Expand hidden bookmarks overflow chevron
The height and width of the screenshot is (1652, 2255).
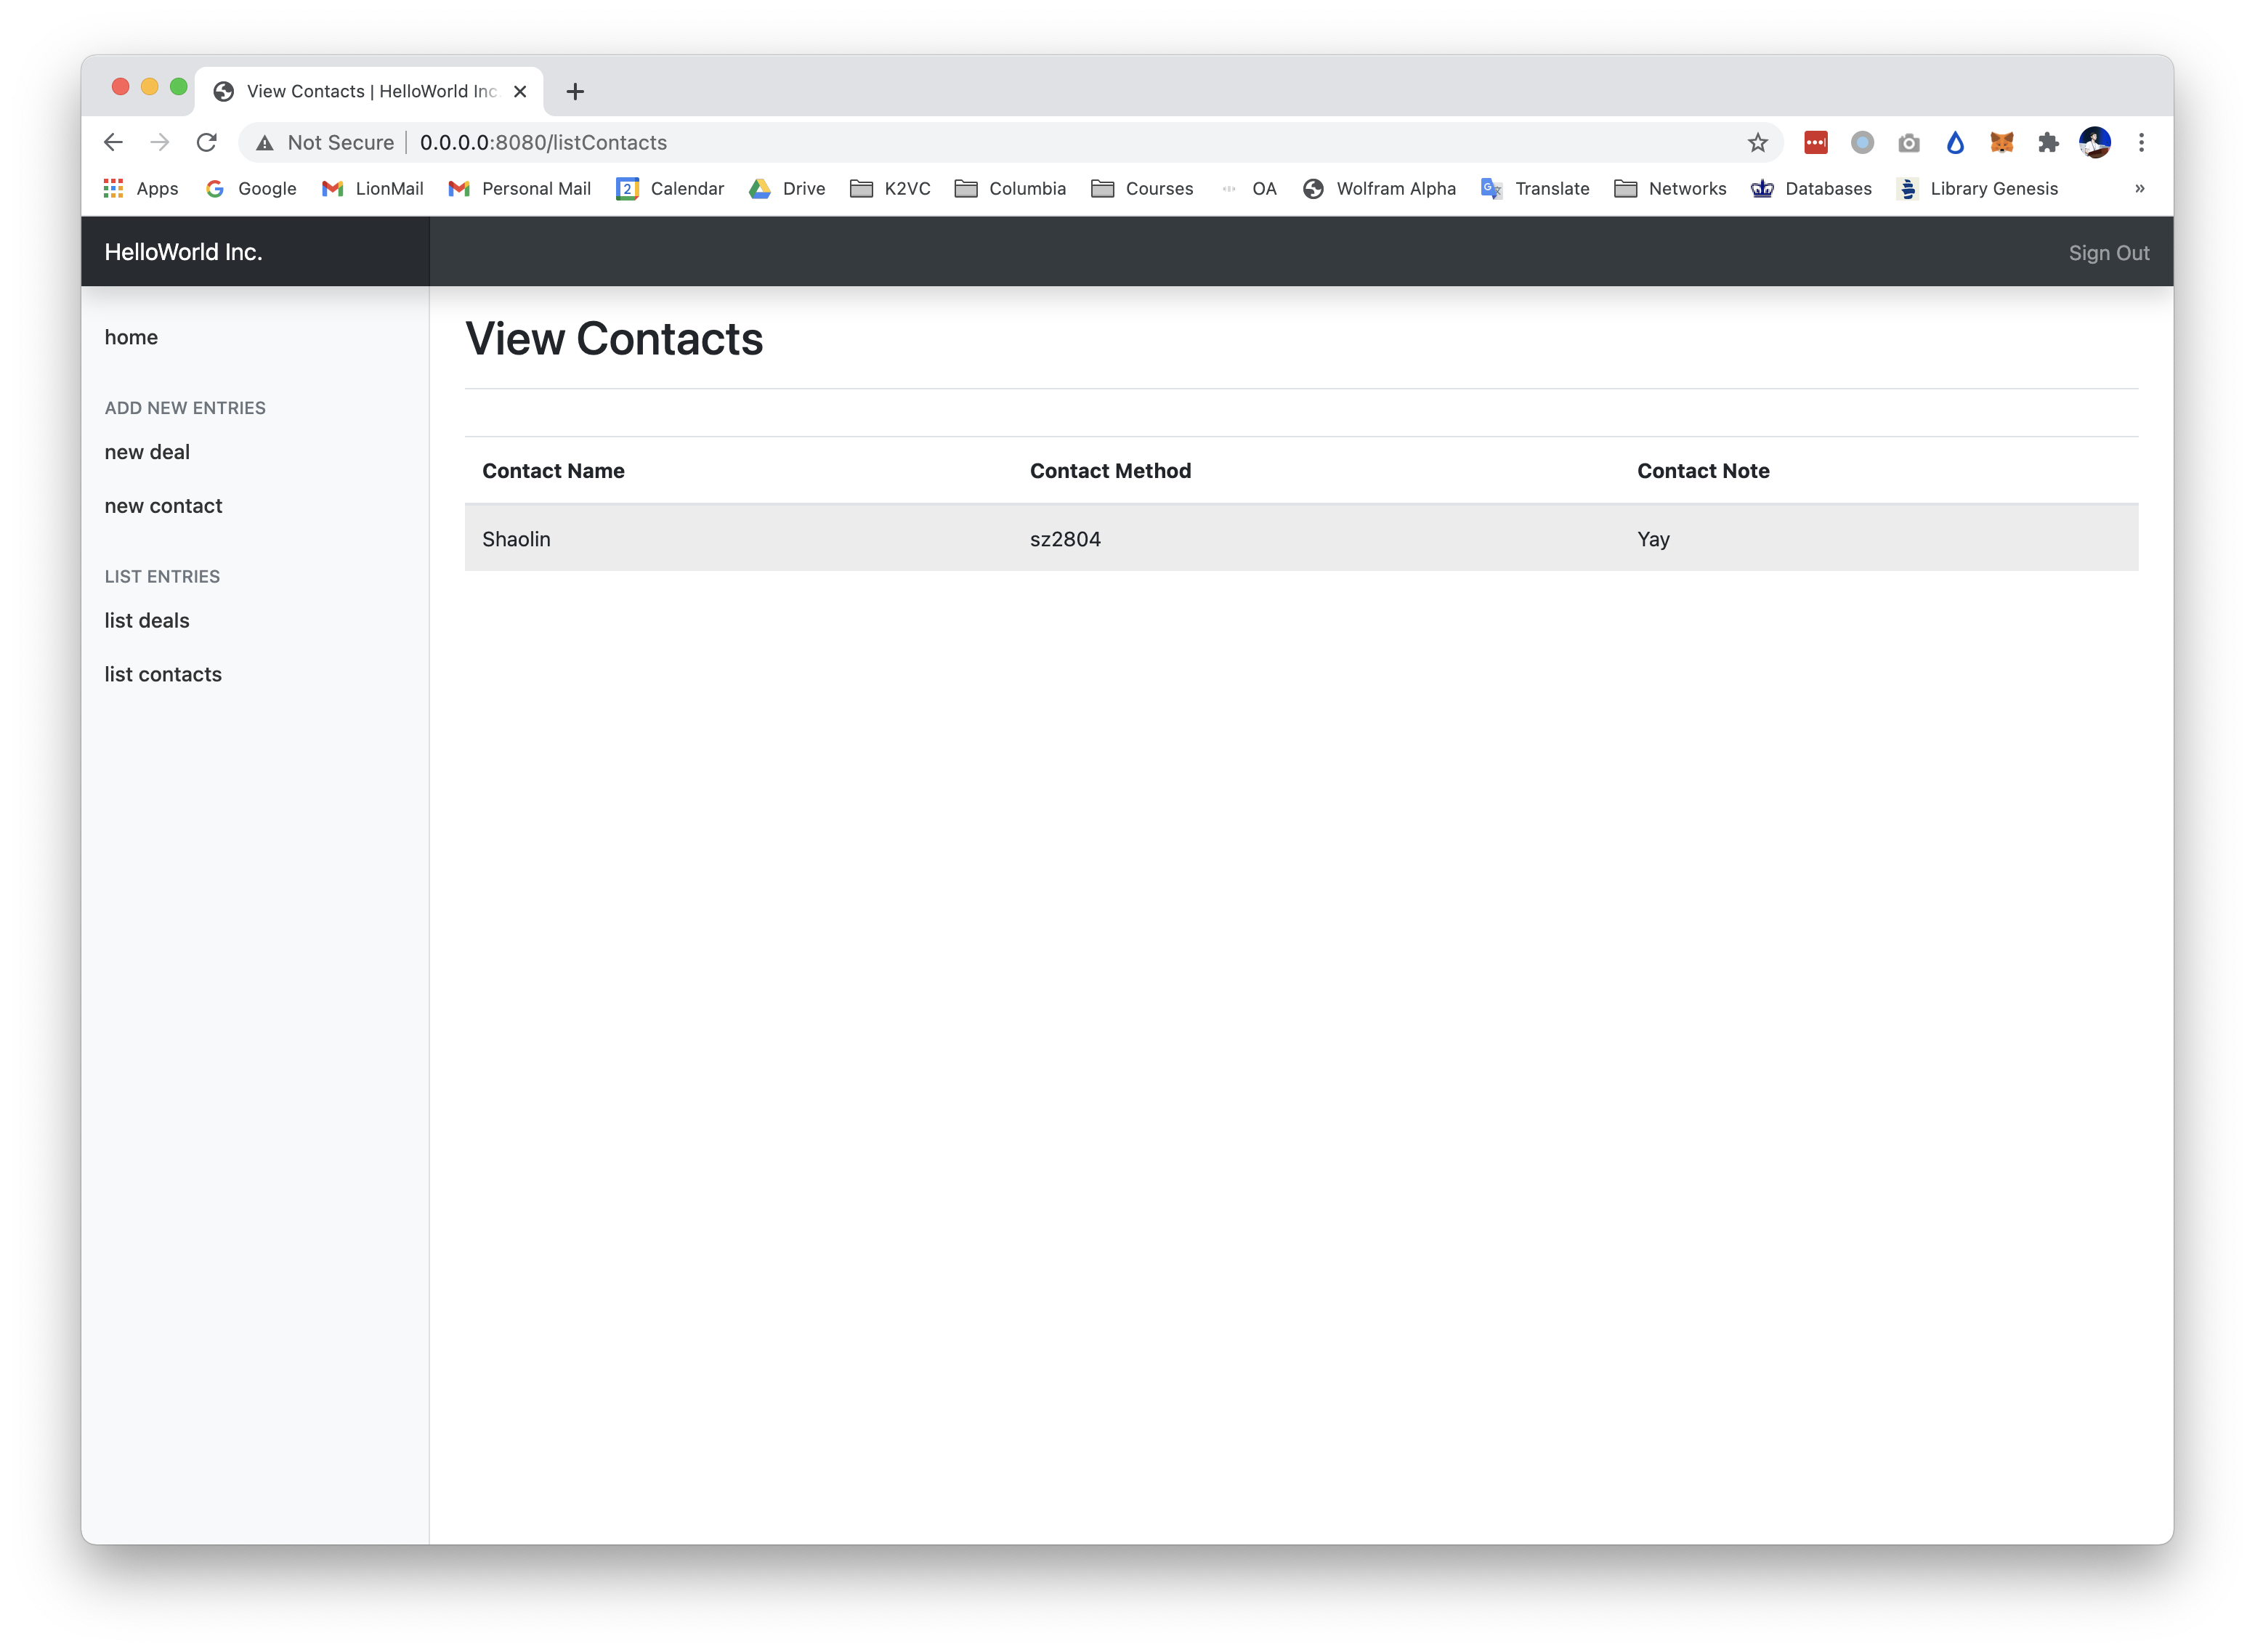2139,188
